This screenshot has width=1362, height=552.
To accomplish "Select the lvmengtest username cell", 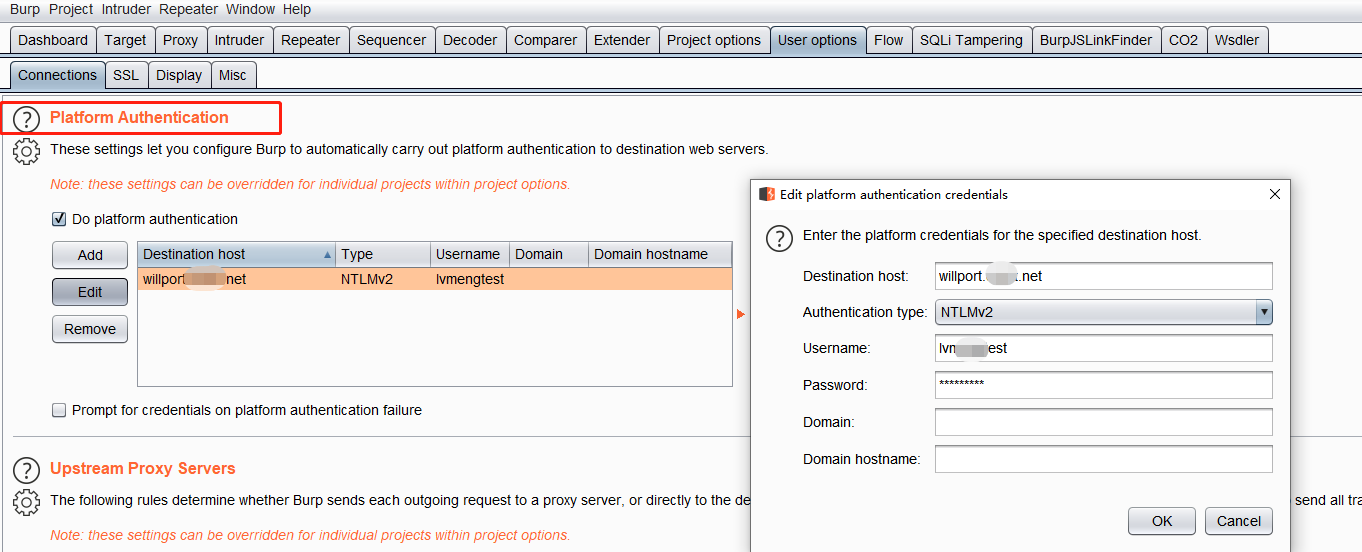I will [x=470, y=279].
